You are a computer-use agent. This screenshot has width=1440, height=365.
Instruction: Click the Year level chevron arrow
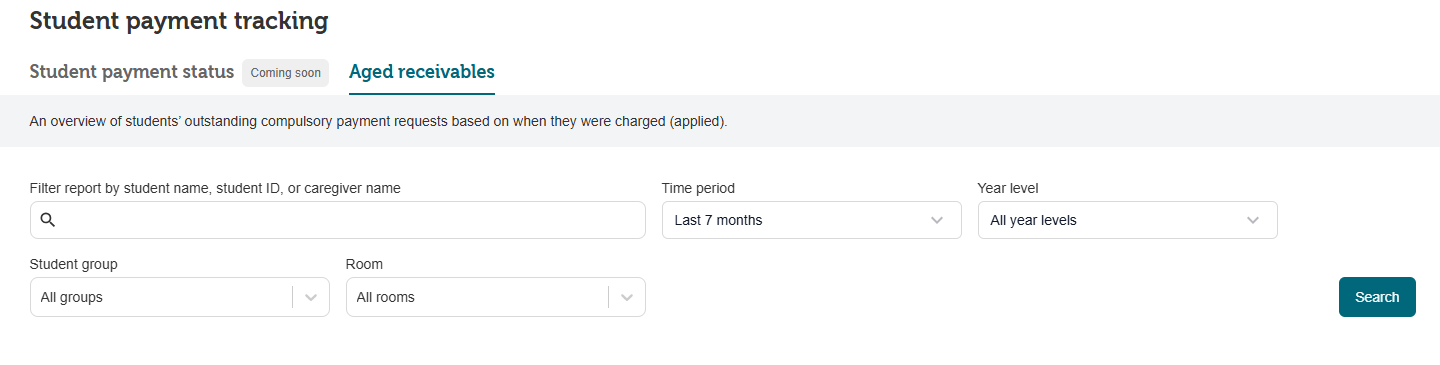[1253, 220]
